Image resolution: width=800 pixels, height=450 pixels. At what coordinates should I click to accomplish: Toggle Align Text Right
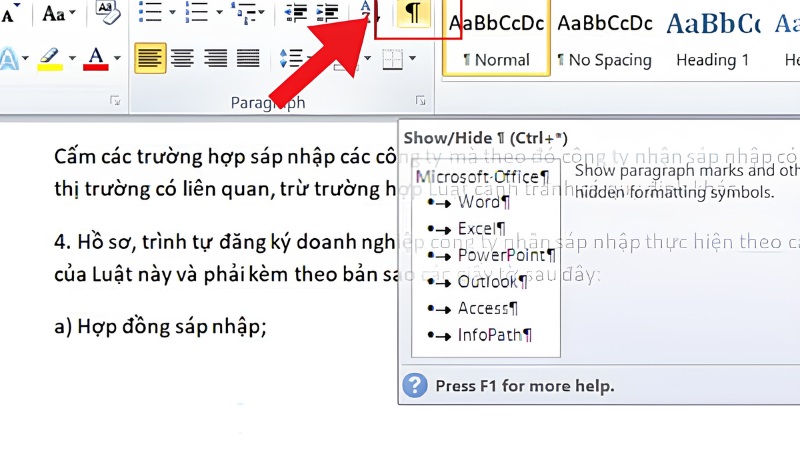coord(215,58)
